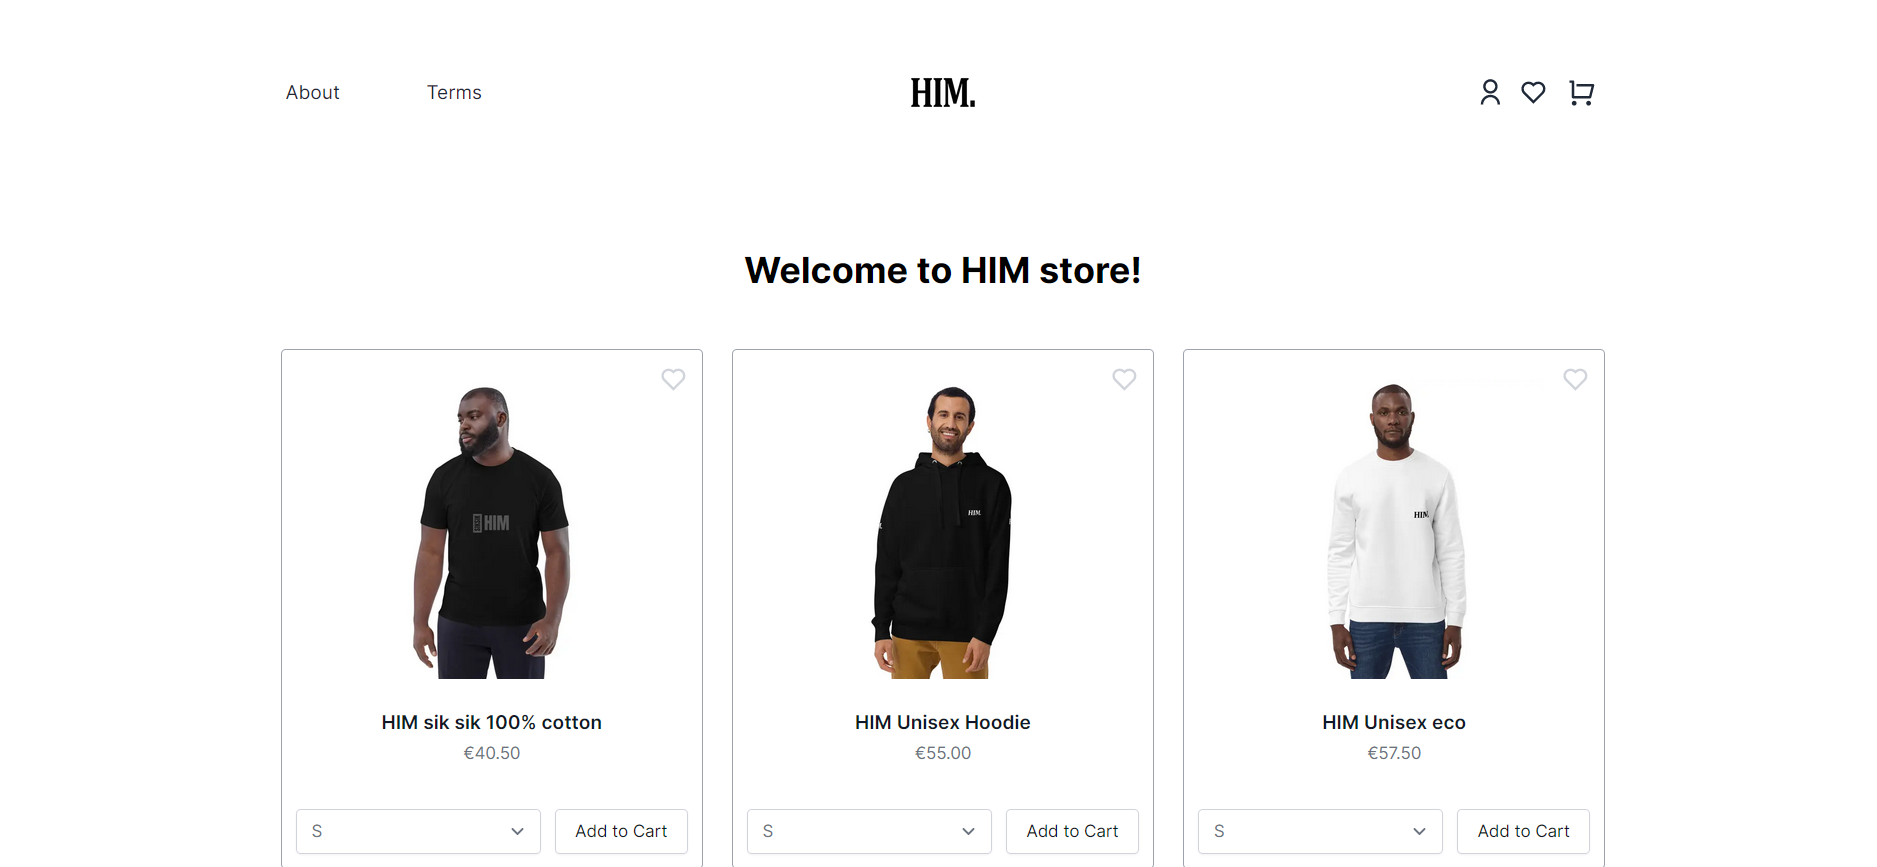Go to the About page

(313, 92)
